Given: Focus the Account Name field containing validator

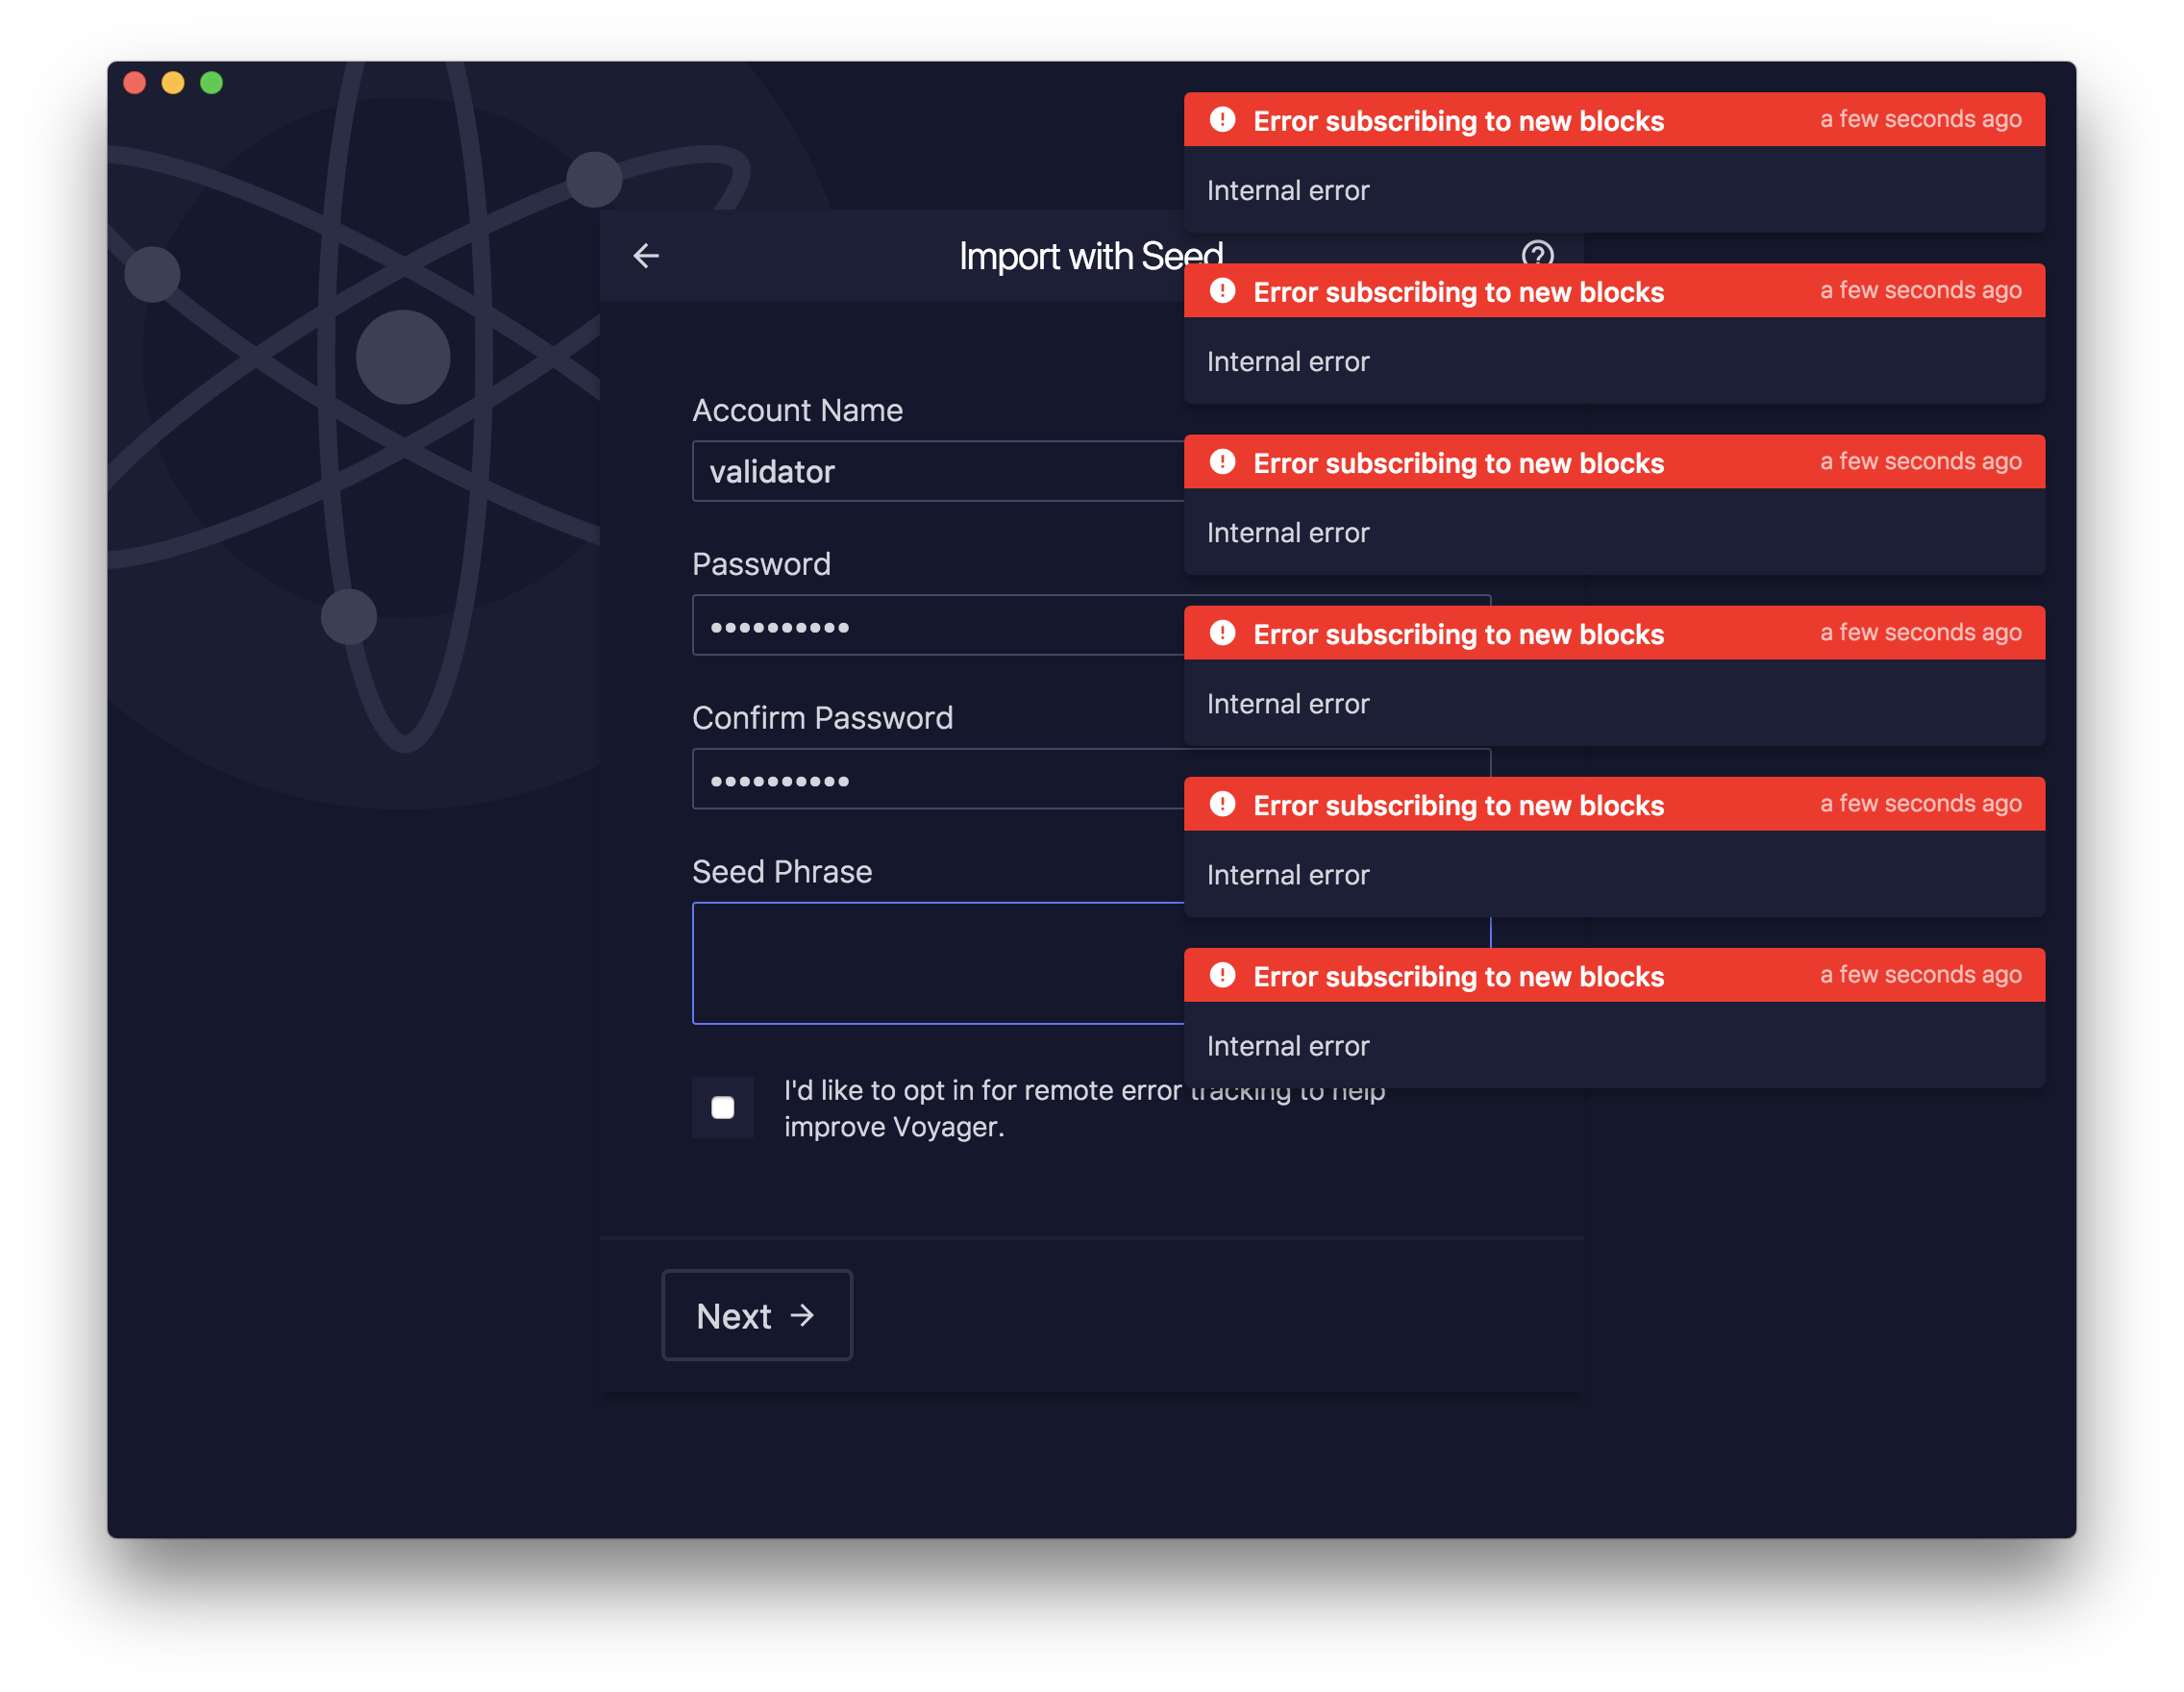Looking at the screenshot, I should point(938,471).
